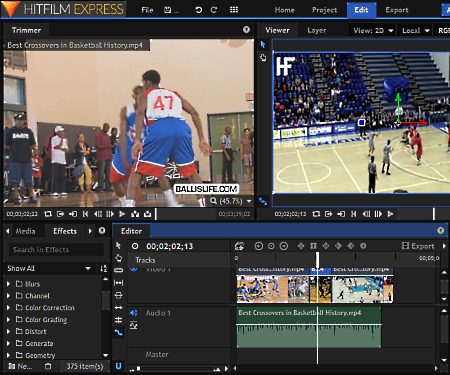Click the effects sort order button
This screenshot has width=450, height=375.
pyautogui.click(x=104, y=268)
